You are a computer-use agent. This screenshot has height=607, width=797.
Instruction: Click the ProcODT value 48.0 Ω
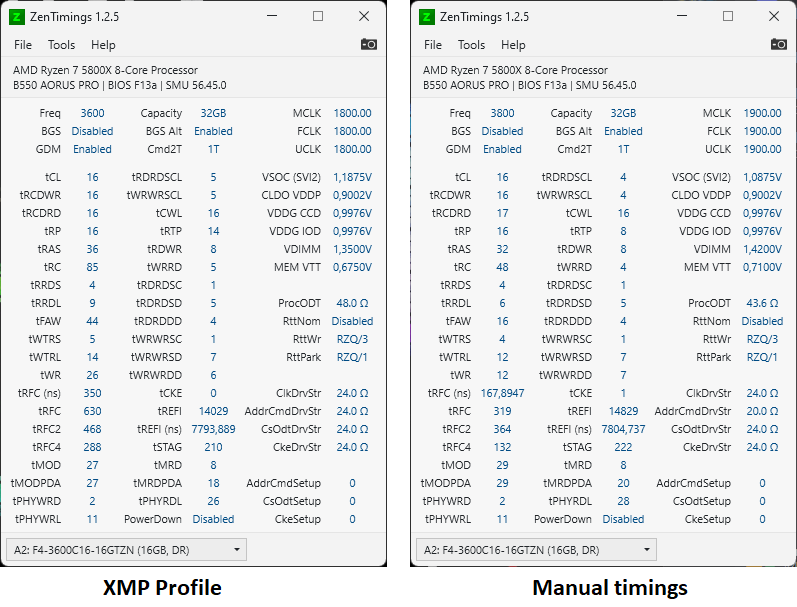click(352, 303)
